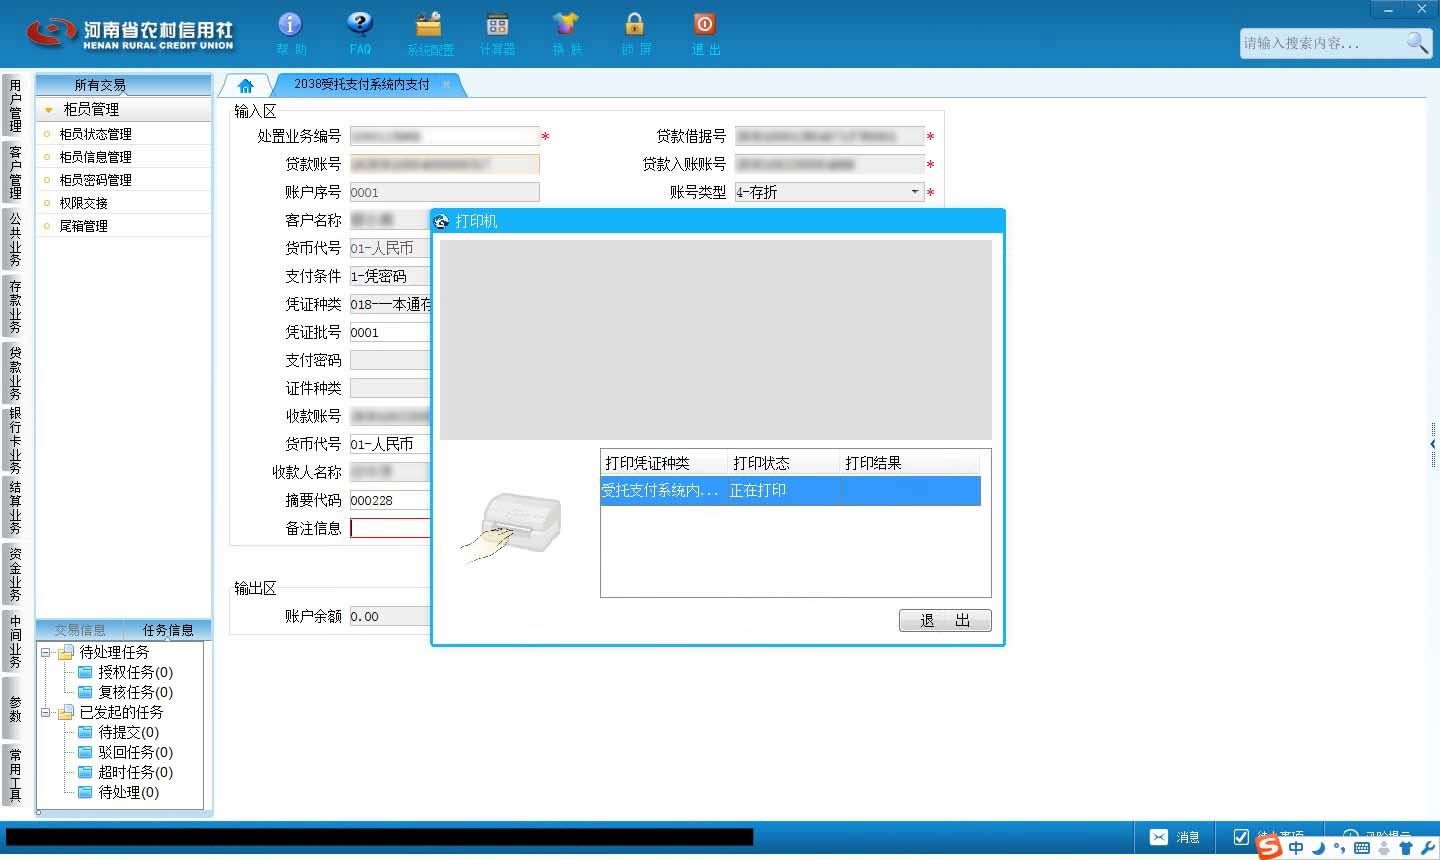1440x860 pixels.
Task: Click the 换肤 skin shirt icon
Action: pyautogui.click(x=566, y=25)
